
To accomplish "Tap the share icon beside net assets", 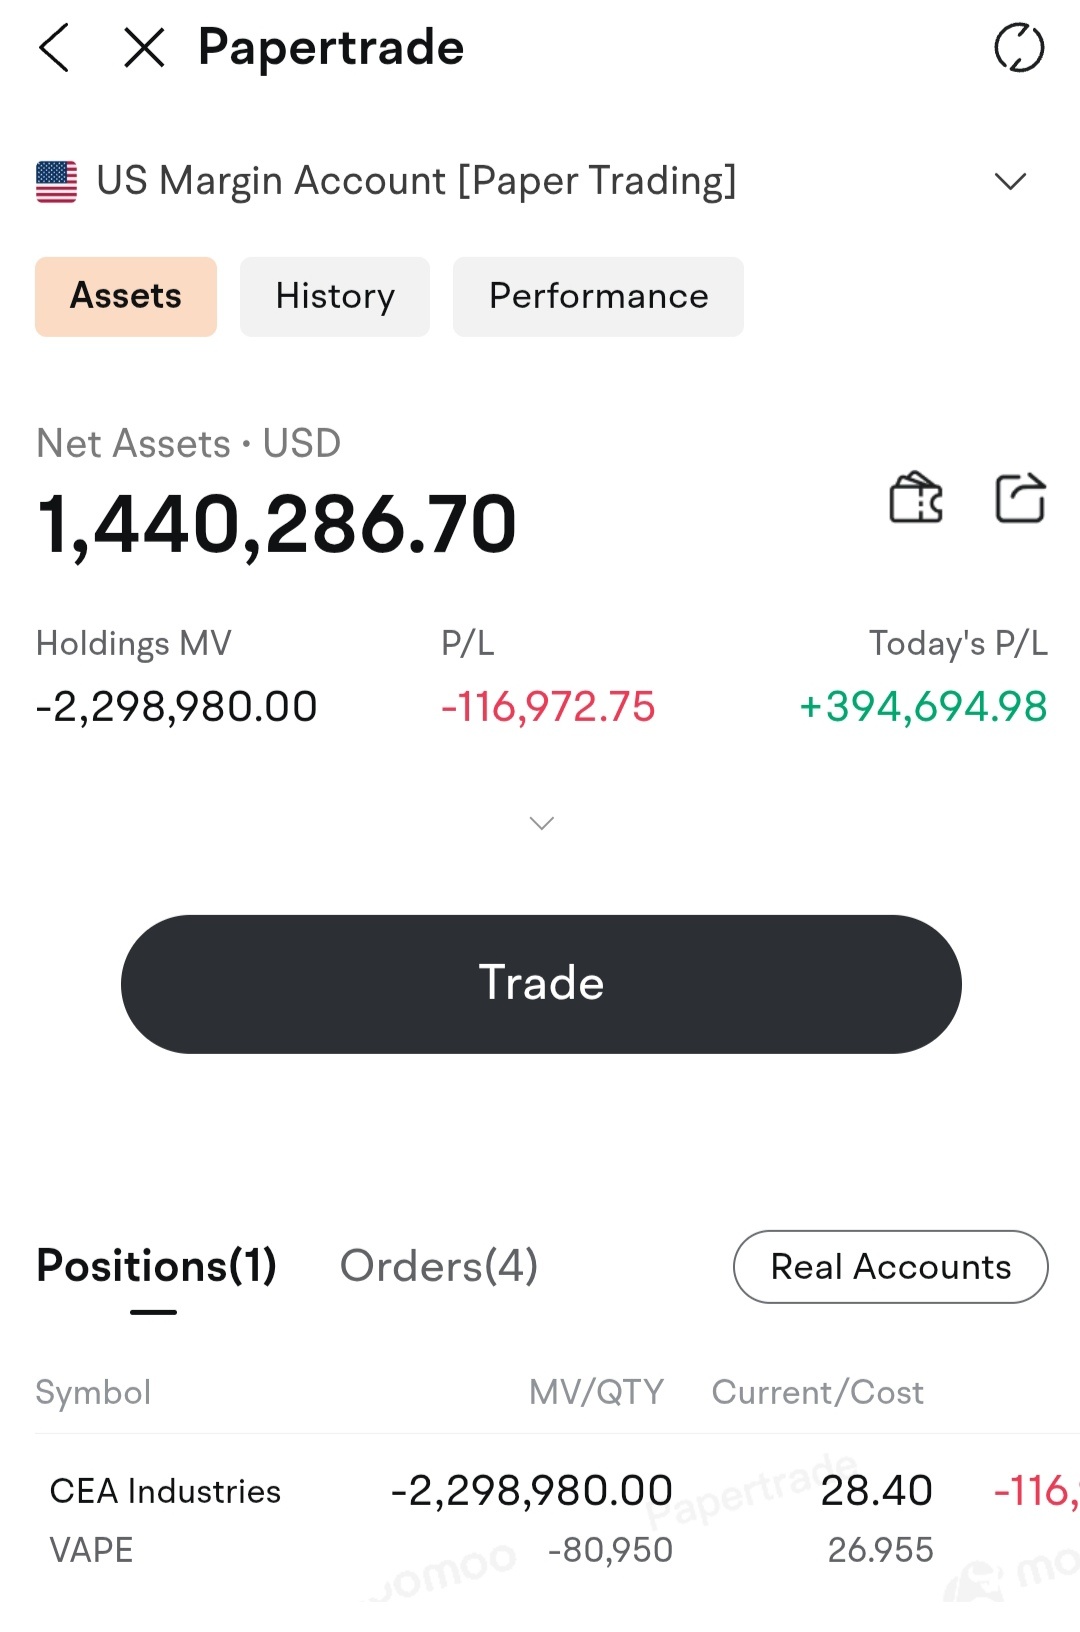I will click(1020, 497).
